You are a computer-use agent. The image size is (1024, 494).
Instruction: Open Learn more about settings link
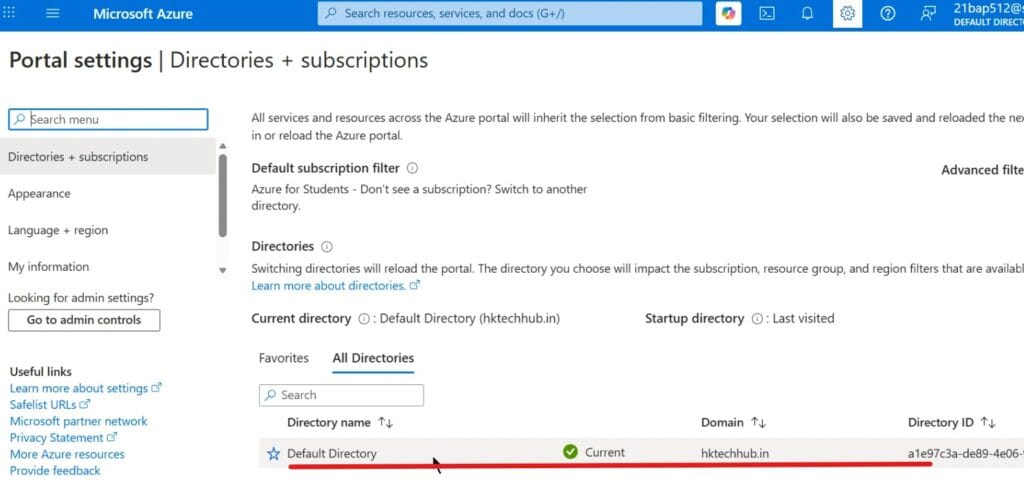pyautogui.click(x=85, y=388)
